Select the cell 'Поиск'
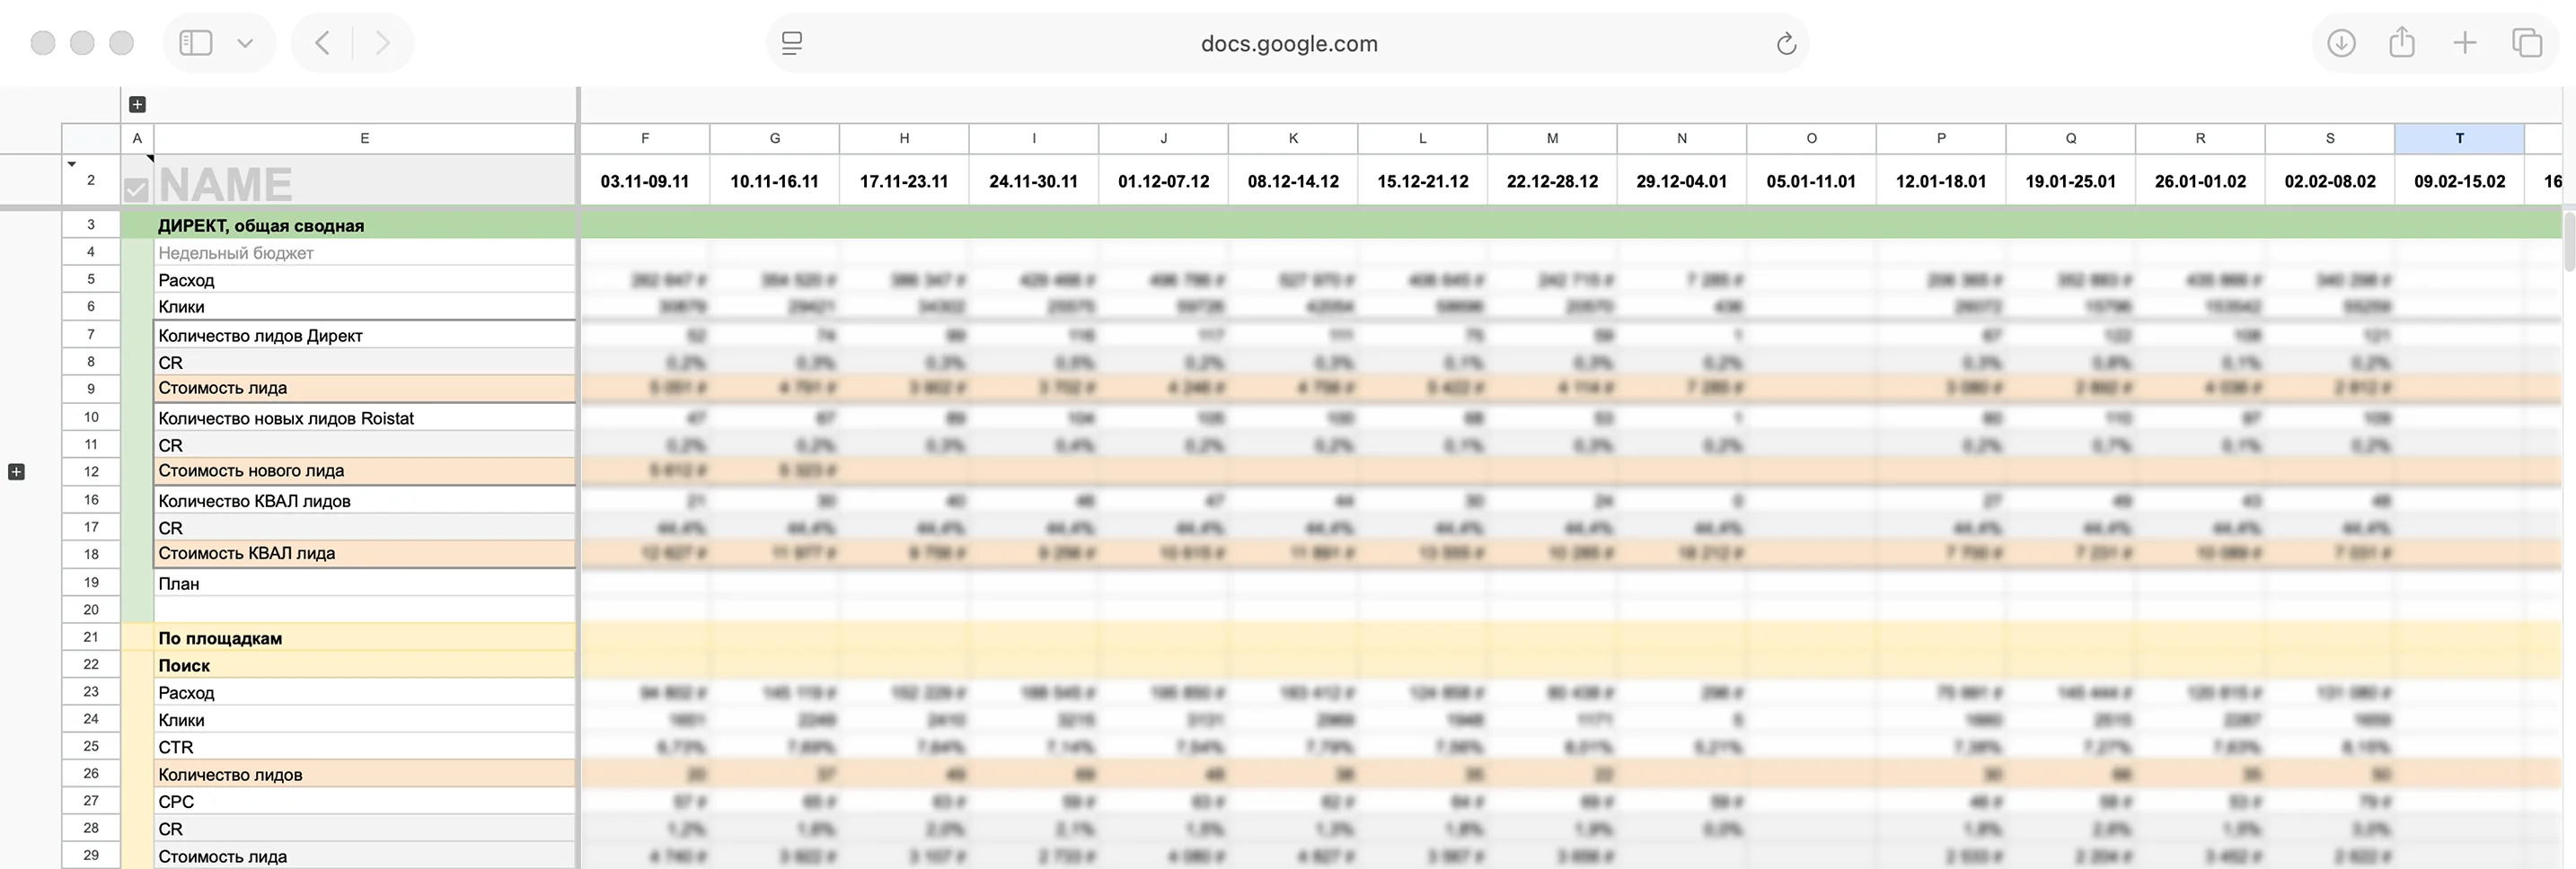Image resolution: width=2576 pixels, height=869 pixels. (x=364, y=665)
